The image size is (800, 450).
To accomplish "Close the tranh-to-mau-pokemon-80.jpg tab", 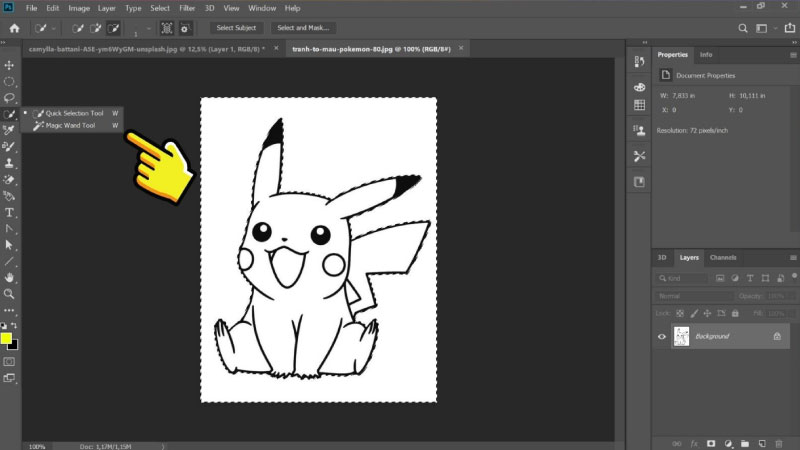I will [461, 48].
